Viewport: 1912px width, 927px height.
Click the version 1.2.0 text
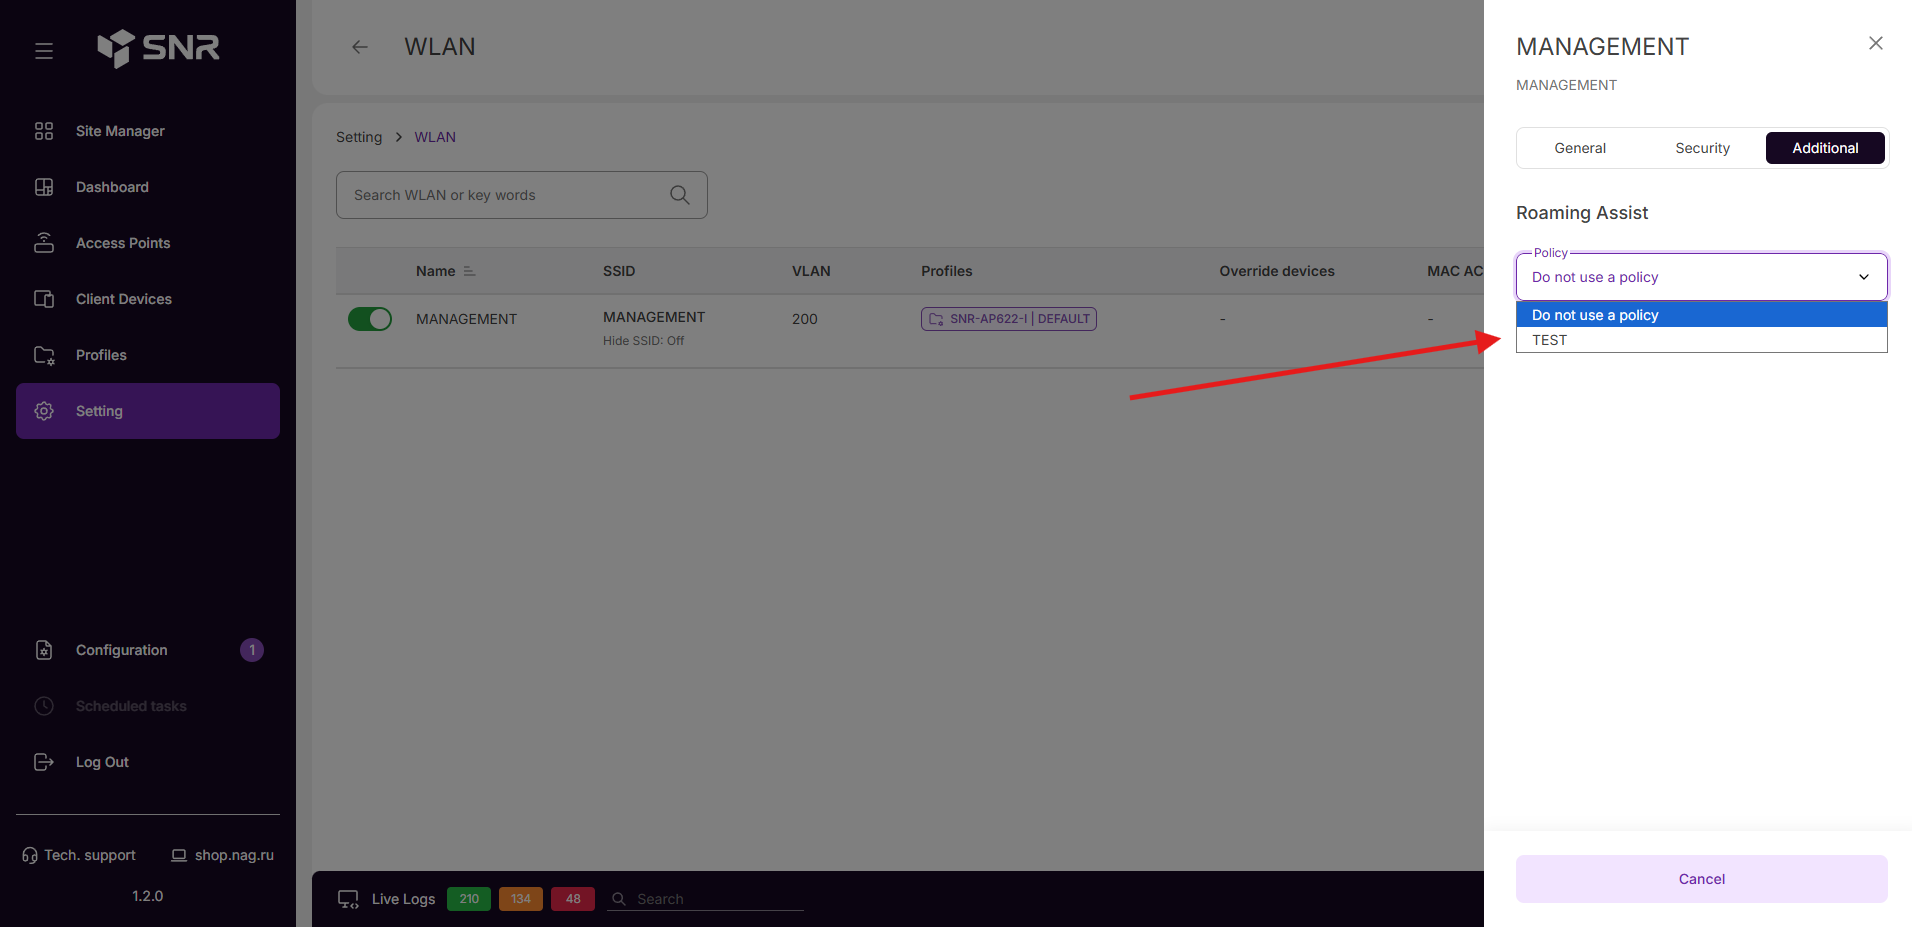(148, 896)
